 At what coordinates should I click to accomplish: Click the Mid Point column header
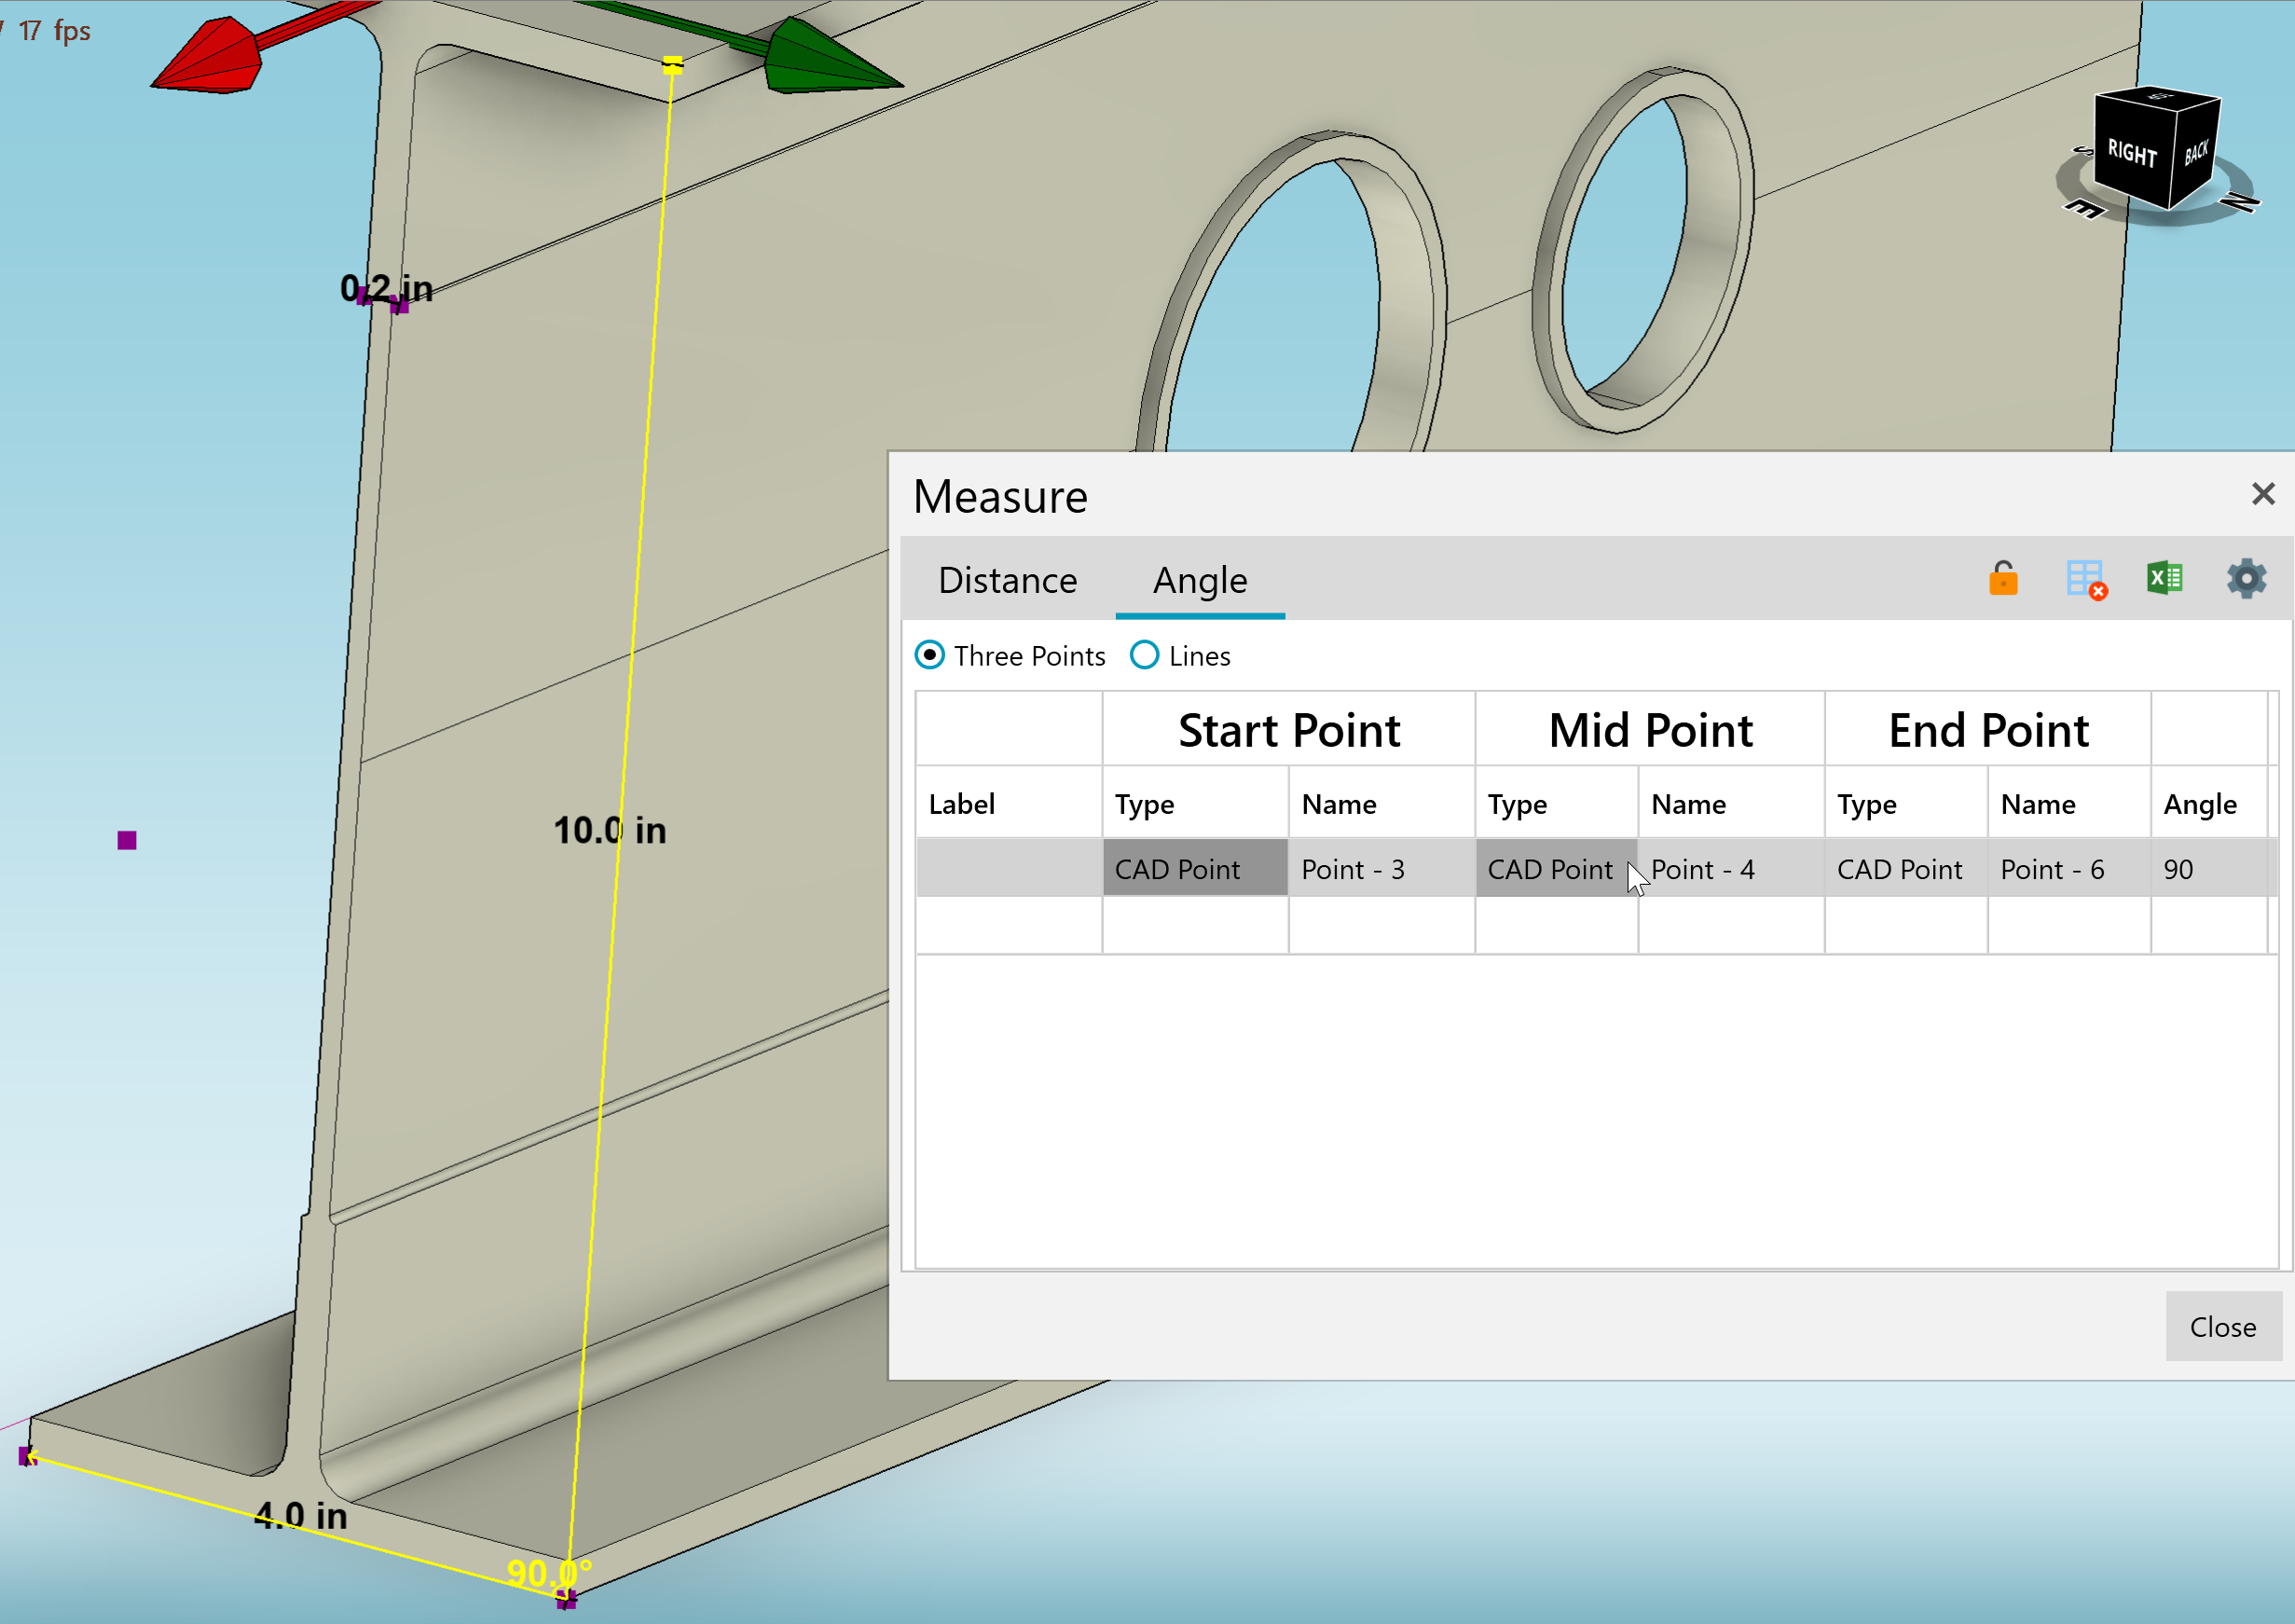point(1650,730)
